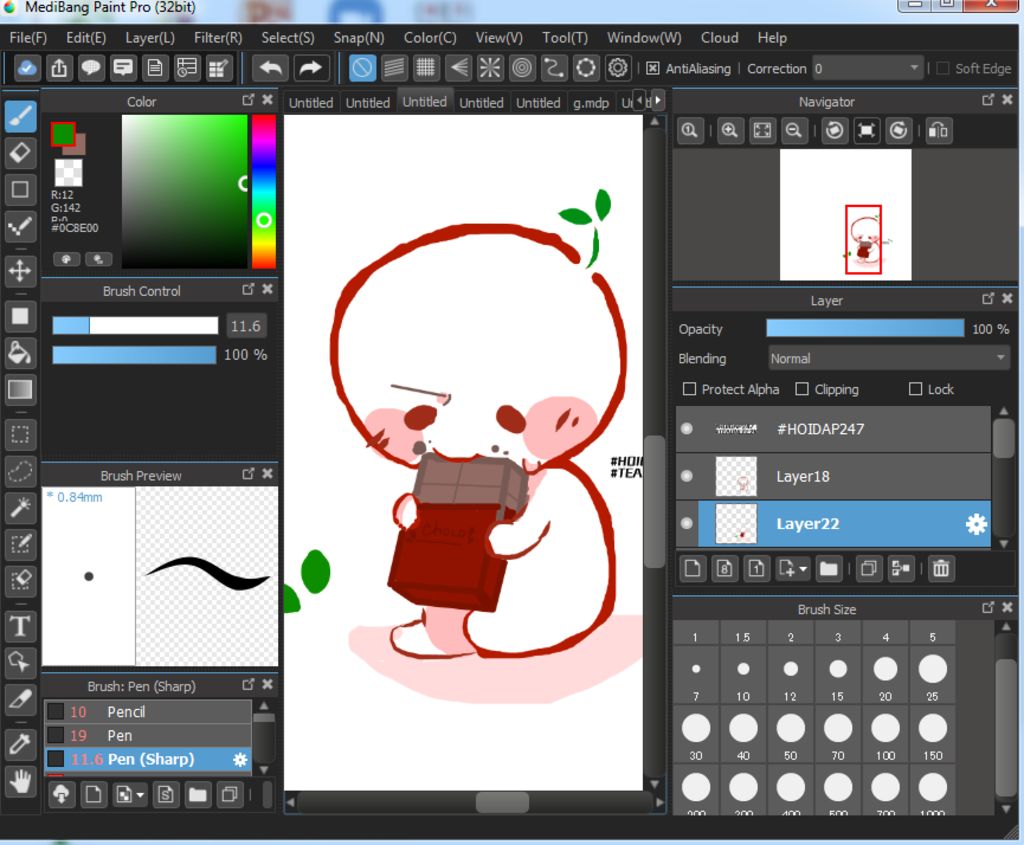Open Pen (Sharp) brush settings gear

click(x=240, y=759)
